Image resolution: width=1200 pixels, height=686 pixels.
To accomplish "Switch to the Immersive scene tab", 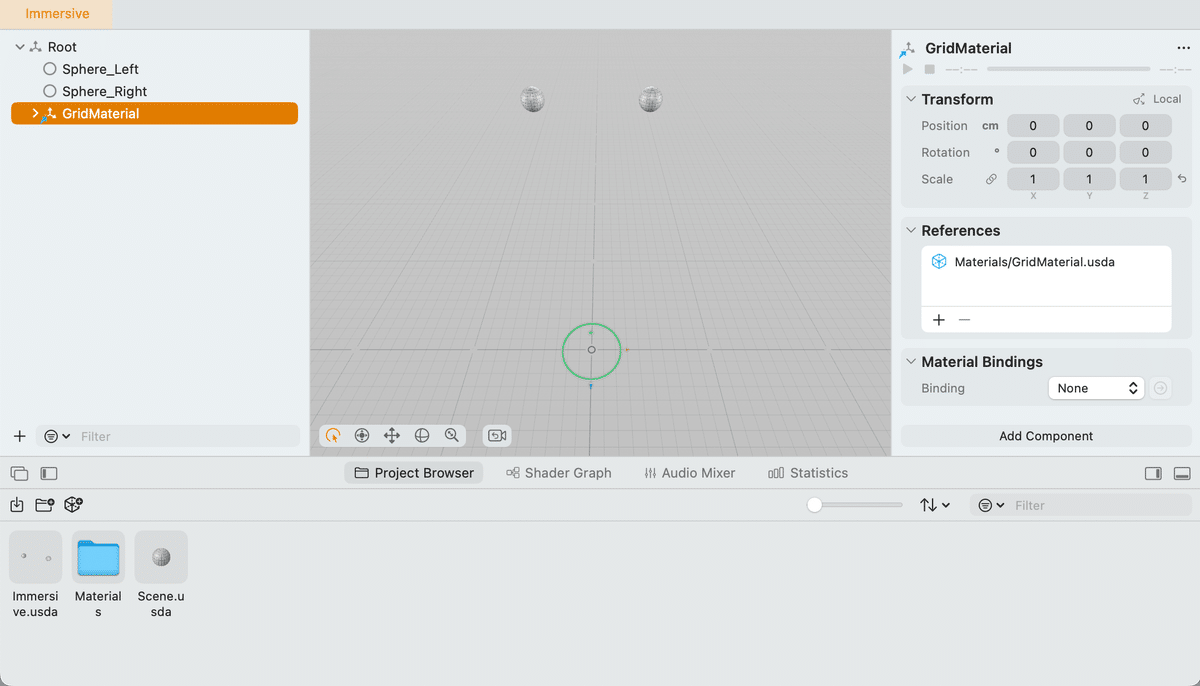I will 57,14.
